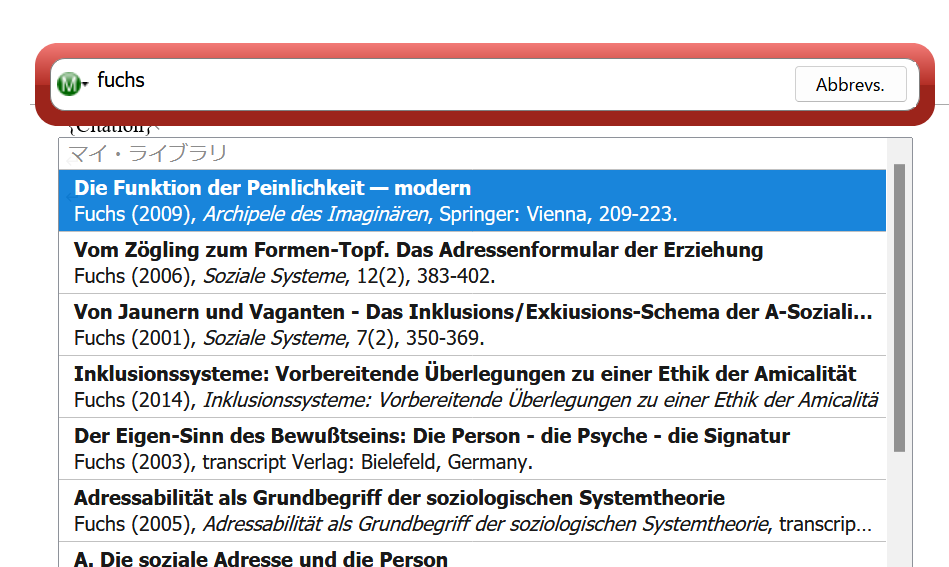Image resolution: width=949 pixels, height=567 pixels.
Task: Select "Der Eigen-Sinn des Bewußtseins" result
Action: pos(472,449)
